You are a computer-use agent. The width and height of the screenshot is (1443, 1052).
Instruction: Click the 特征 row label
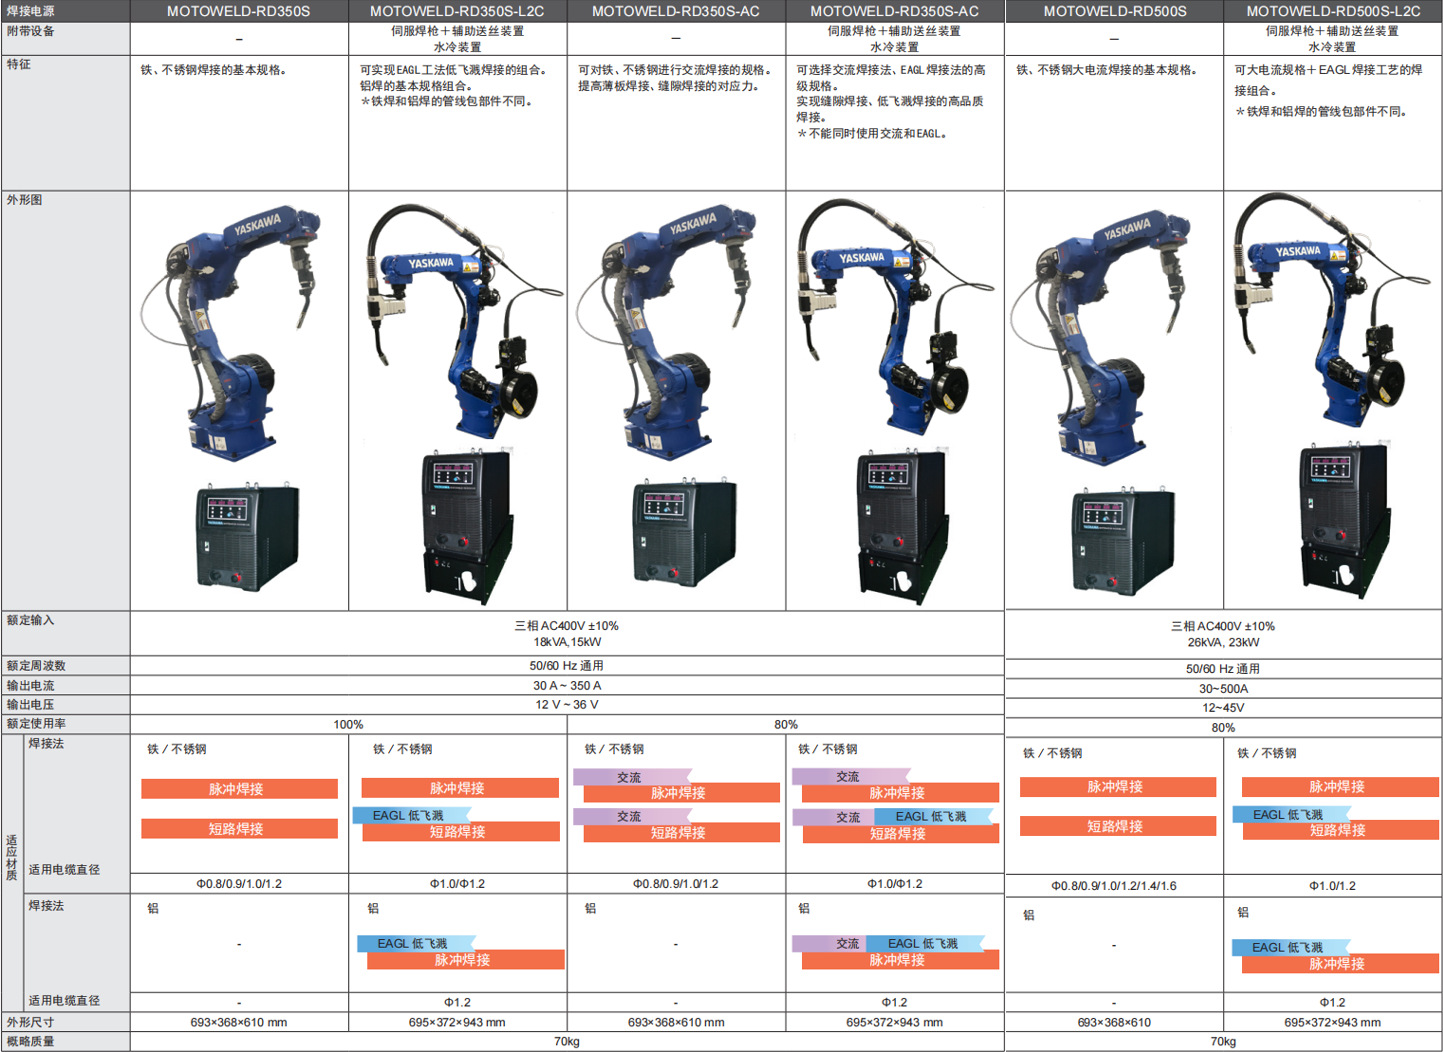point(19,64)
